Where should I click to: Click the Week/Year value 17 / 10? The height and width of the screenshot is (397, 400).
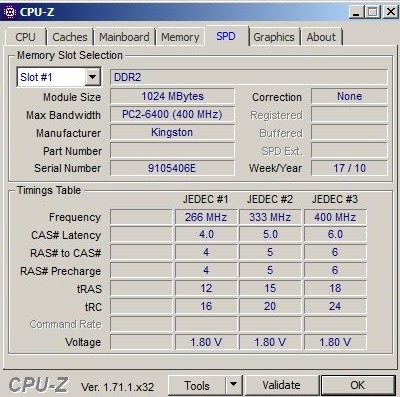pyautogui.click(x=349, y=168)
